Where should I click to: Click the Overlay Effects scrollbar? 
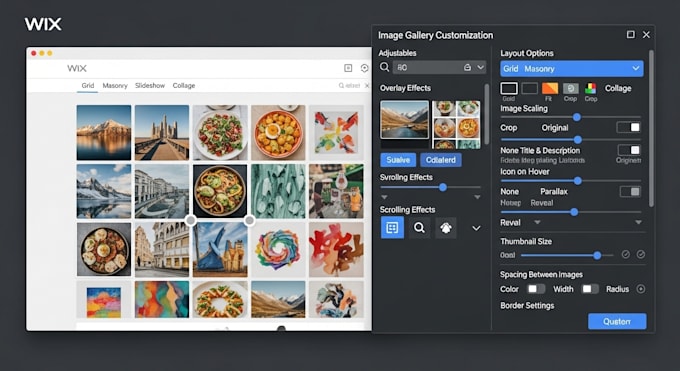[x=487, y=114]
